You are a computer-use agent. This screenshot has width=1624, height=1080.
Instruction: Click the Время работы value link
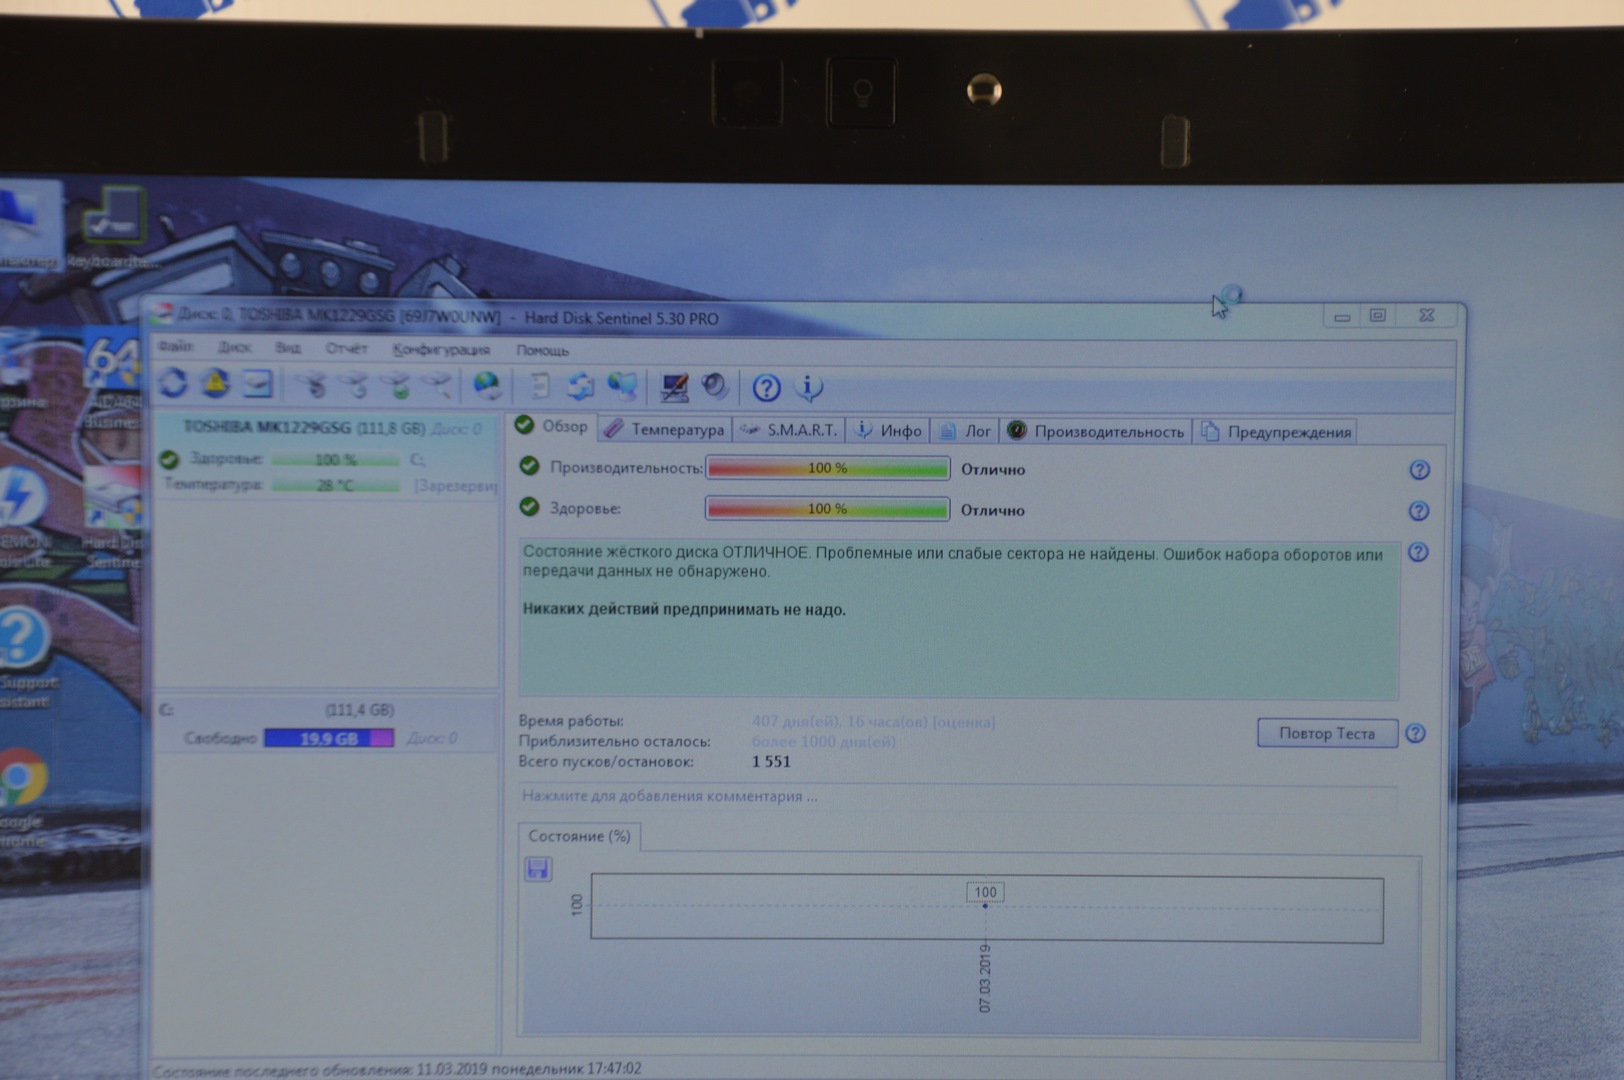point(873,722)
